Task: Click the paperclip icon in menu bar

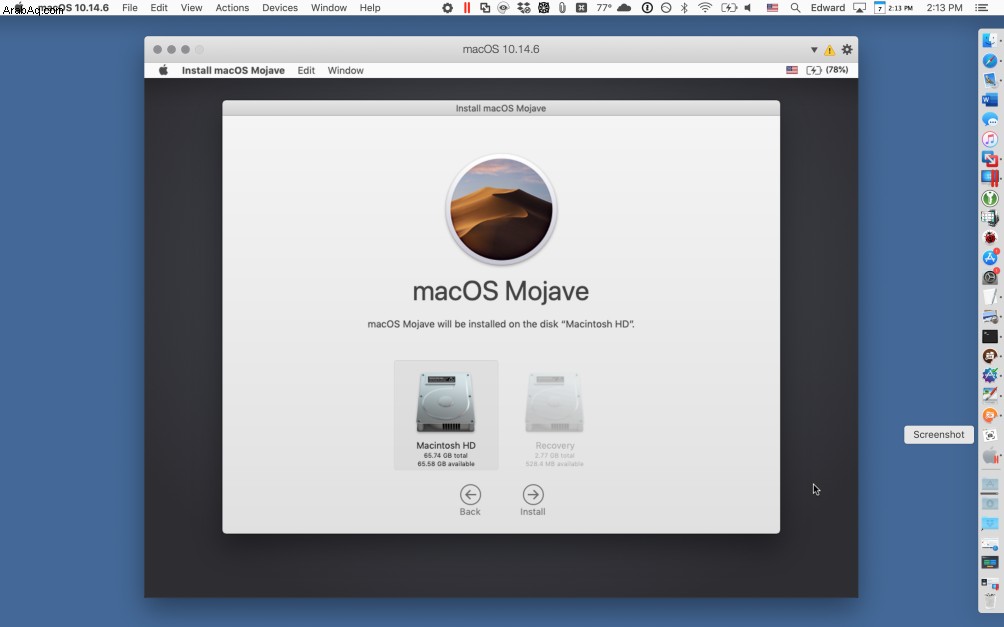Action: click(x=562, y=8)
